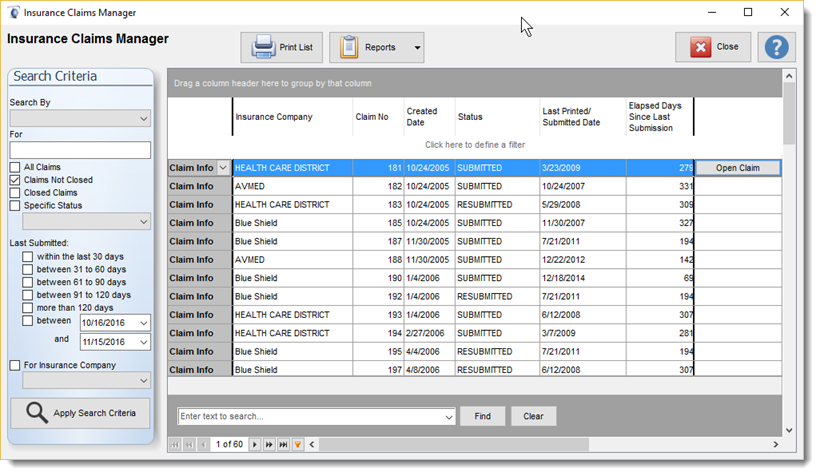Click the Clear button
819x475 pixels.
pyautogui.click(x=533, y=416)
